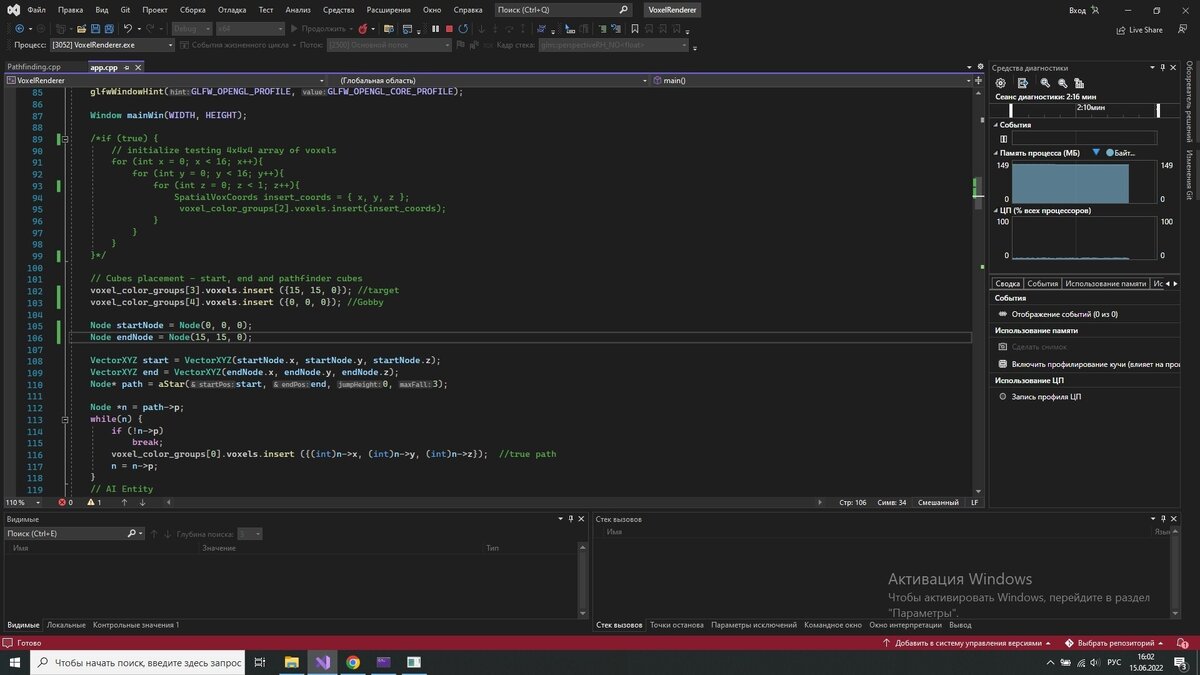Click the notifications bell in status bar

pos(1180,643)
